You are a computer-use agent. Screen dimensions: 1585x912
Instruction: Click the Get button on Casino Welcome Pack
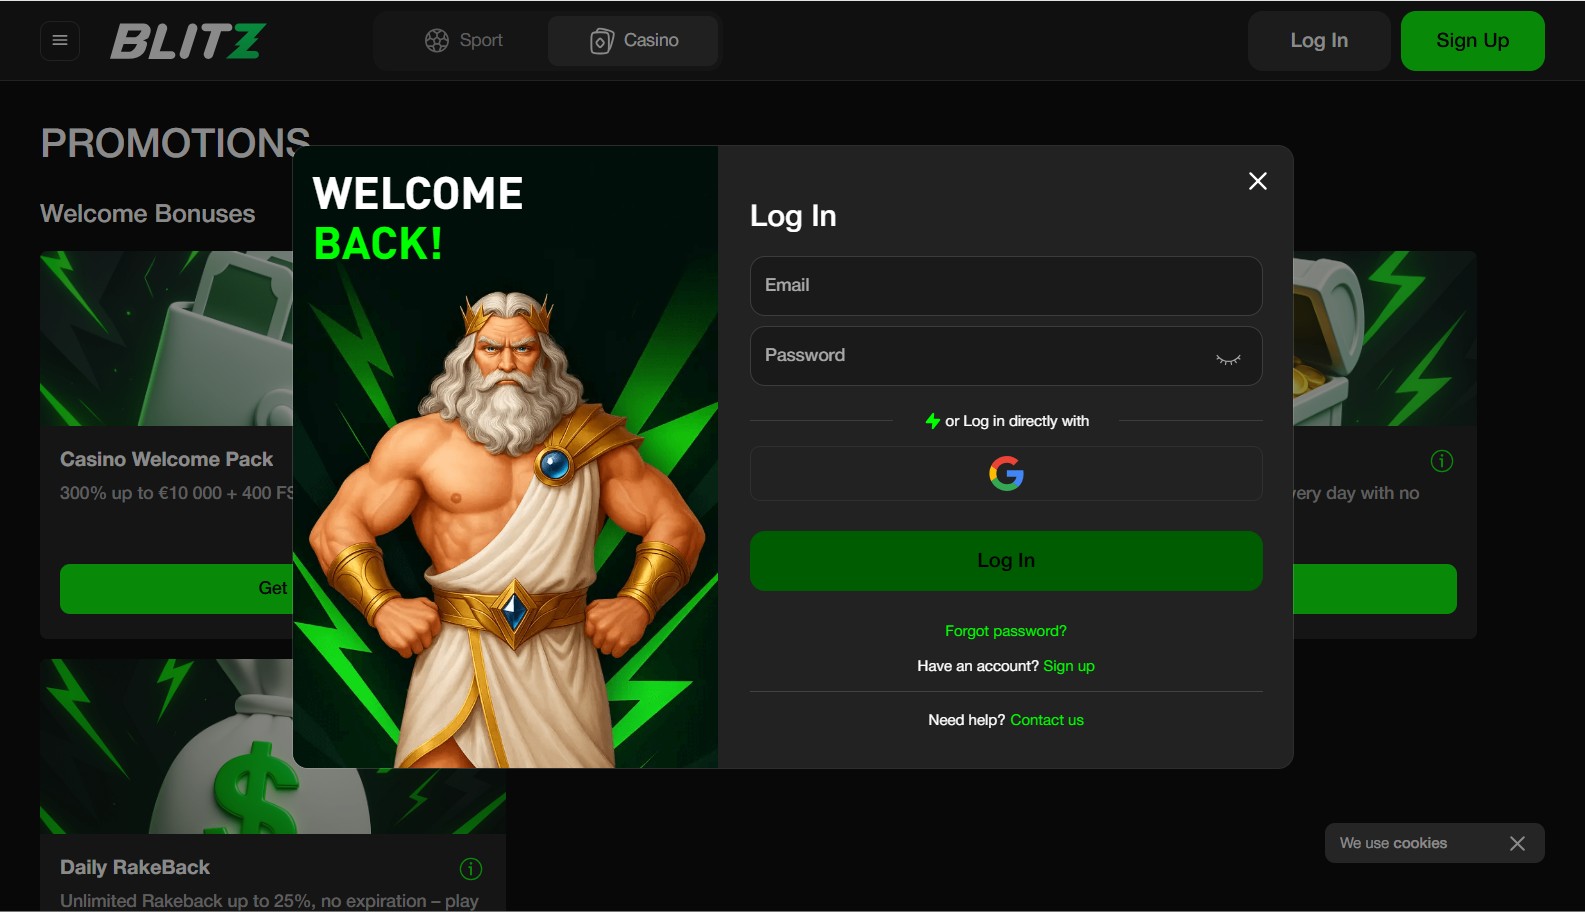[176, 589]
